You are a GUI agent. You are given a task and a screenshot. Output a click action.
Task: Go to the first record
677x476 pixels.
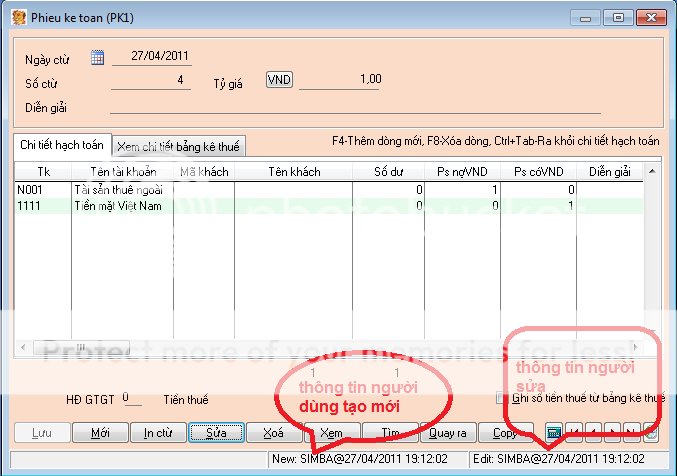[x=574, y=433]
